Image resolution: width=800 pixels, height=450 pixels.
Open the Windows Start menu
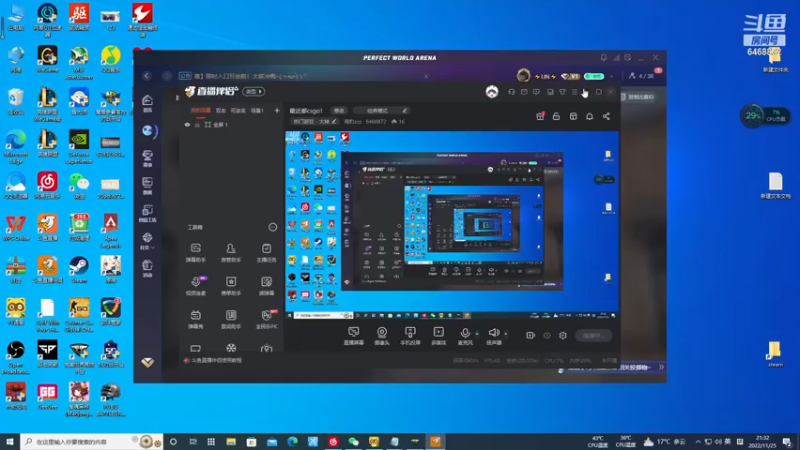coord(10,441)
